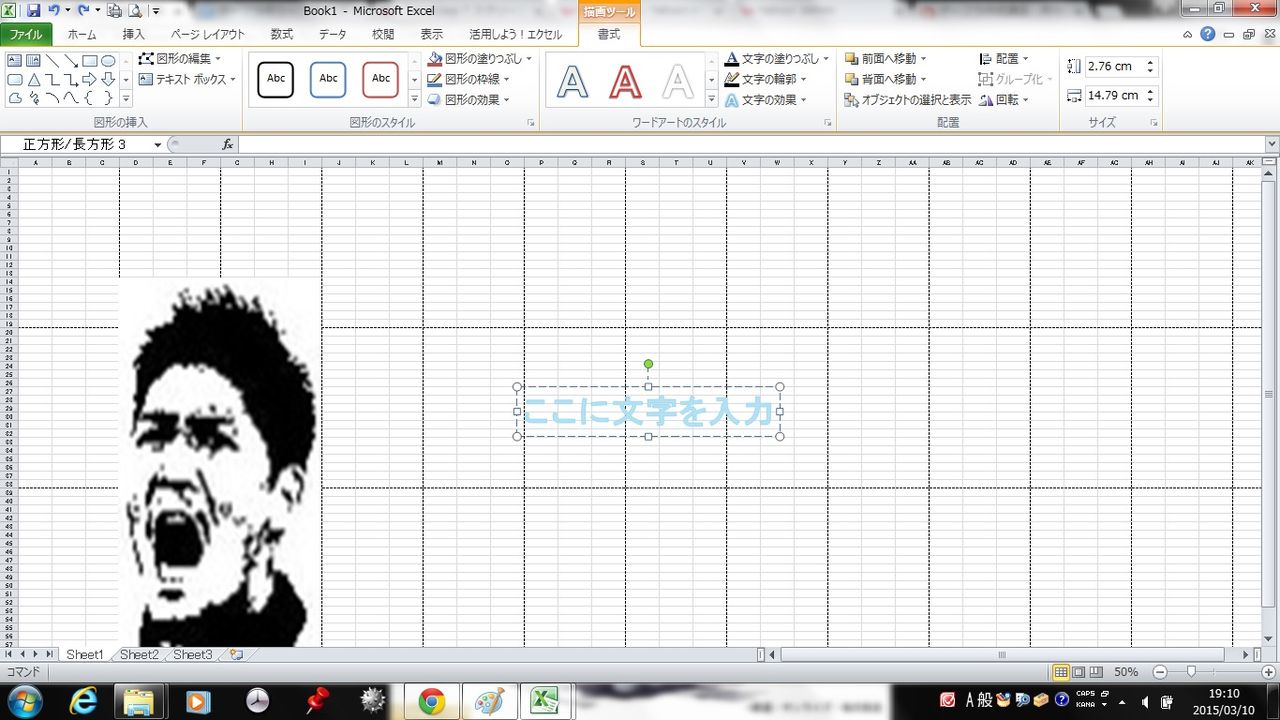Select the isosceles triangle shape
1280x720 pixels.
click(34, 79)
